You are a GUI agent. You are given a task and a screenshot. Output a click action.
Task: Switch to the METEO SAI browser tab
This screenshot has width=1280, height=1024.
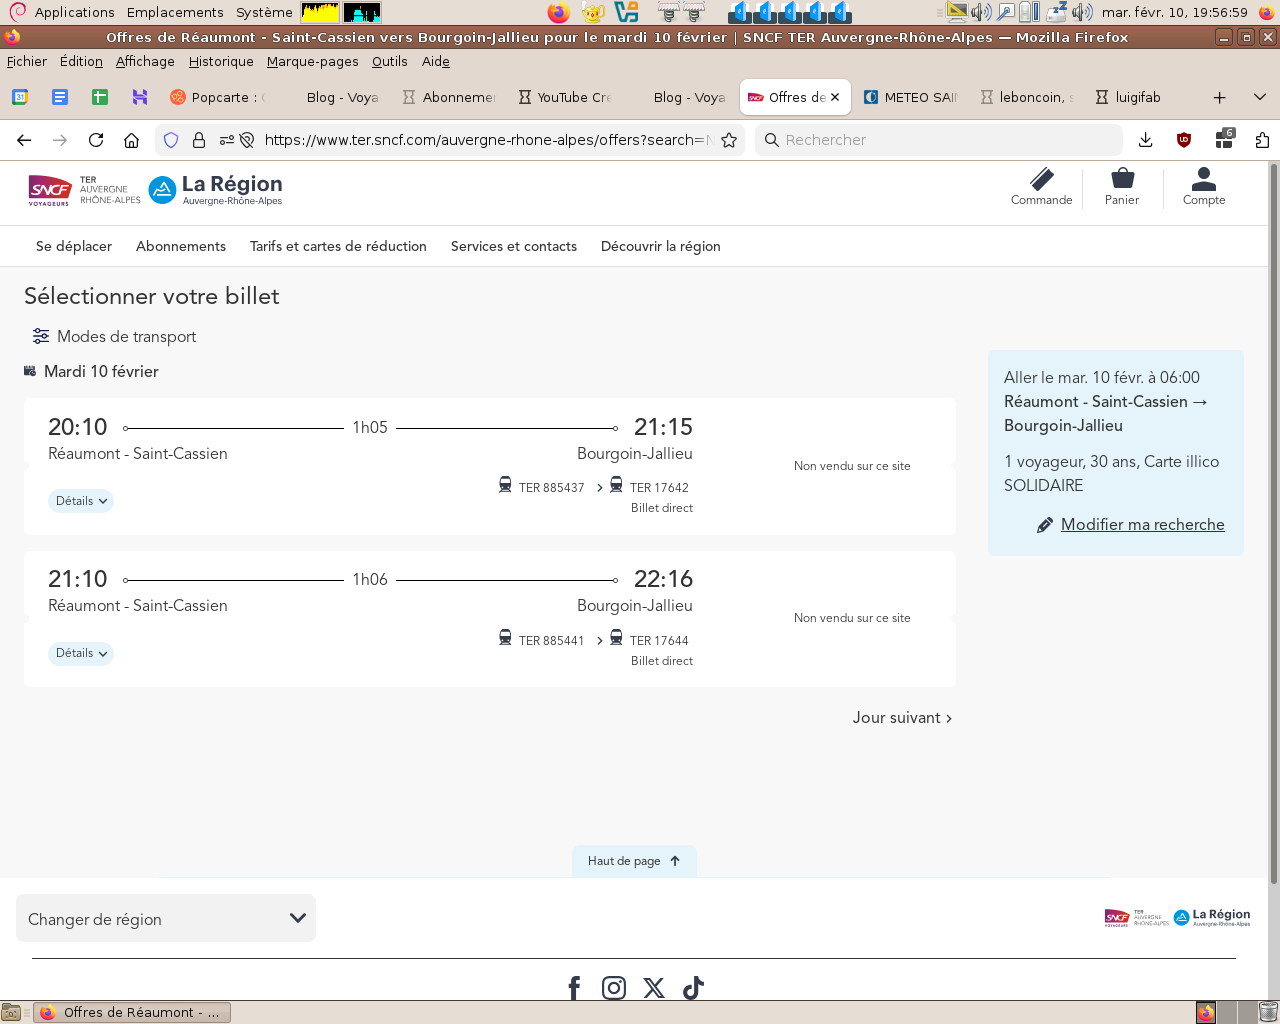tap(911, 97)
